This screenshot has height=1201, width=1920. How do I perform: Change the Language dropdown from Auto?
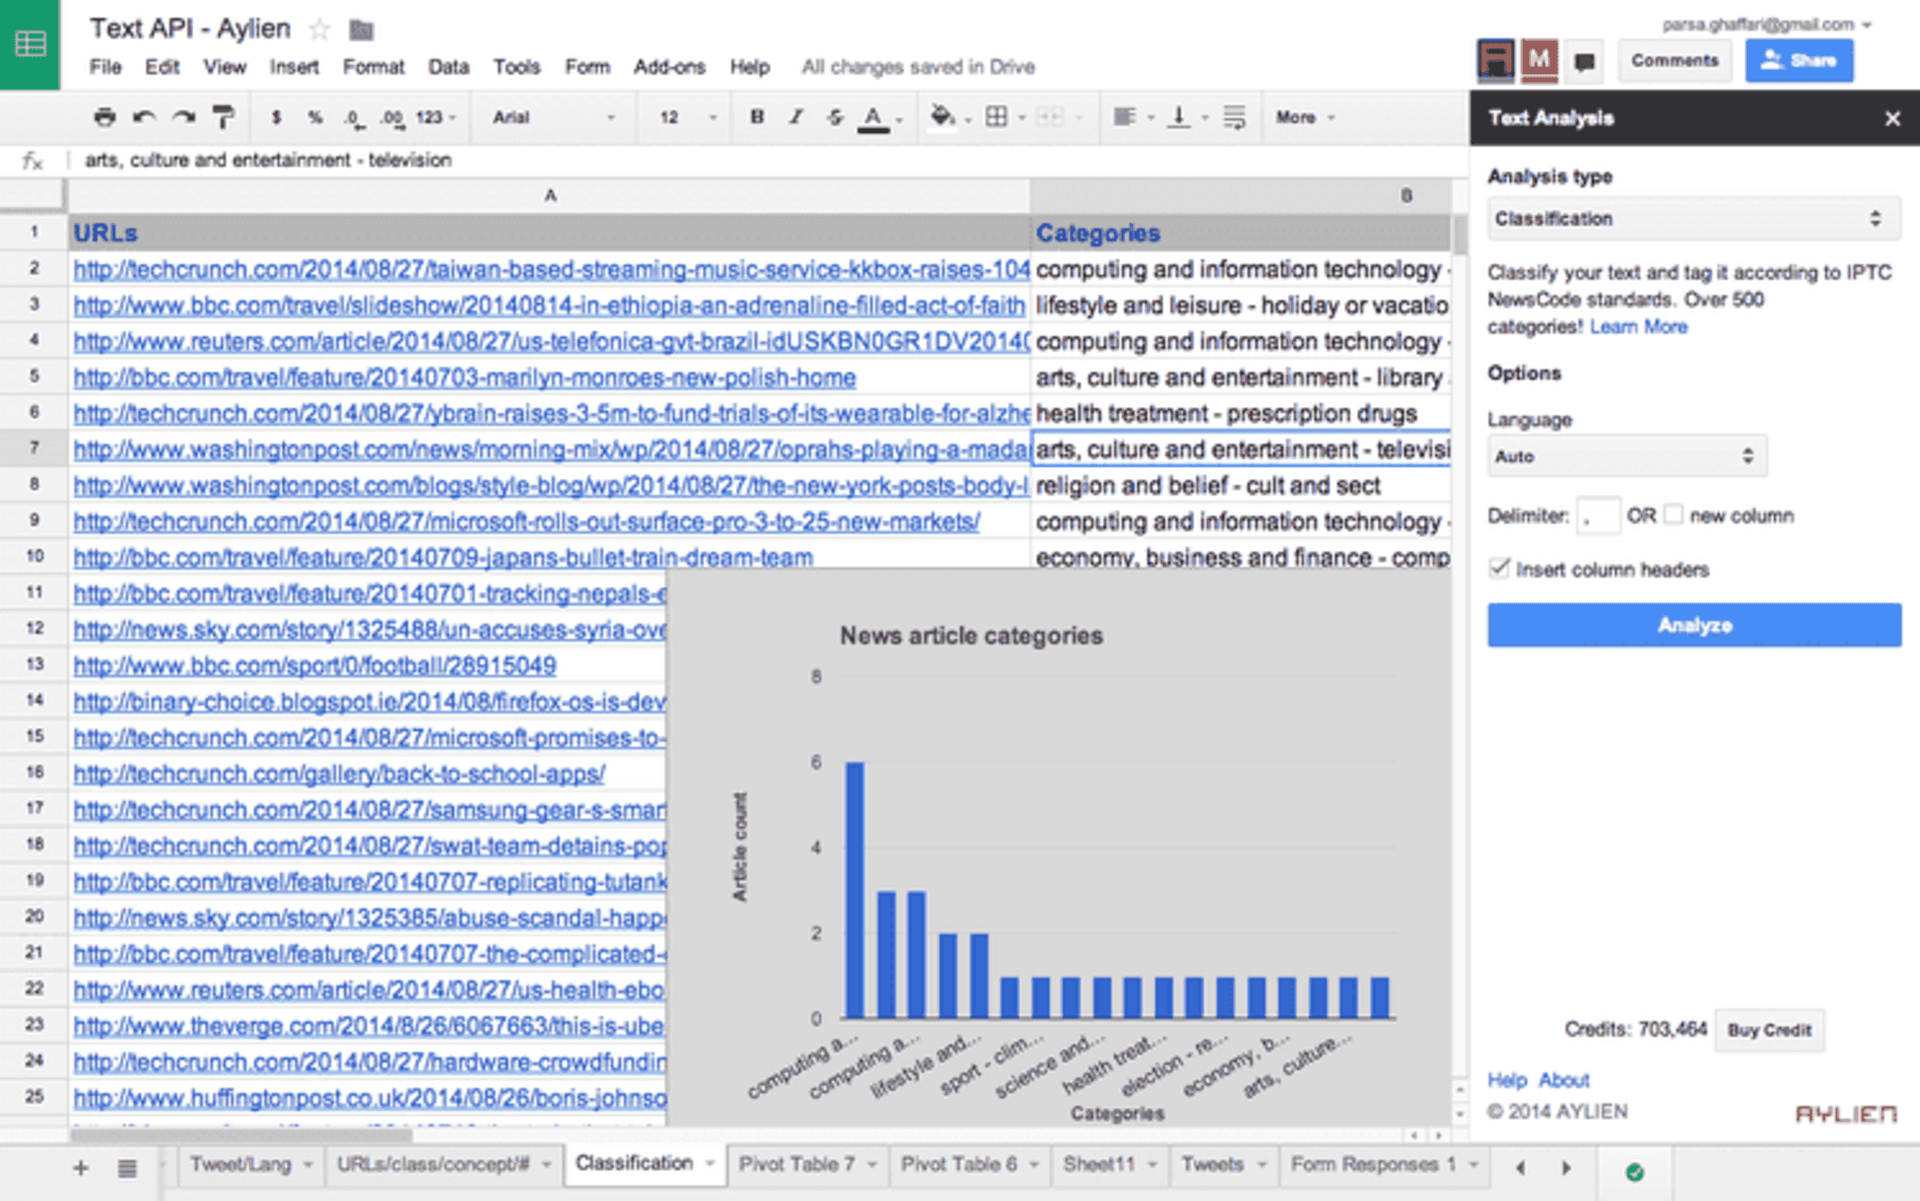click(x=1626, y=456)
